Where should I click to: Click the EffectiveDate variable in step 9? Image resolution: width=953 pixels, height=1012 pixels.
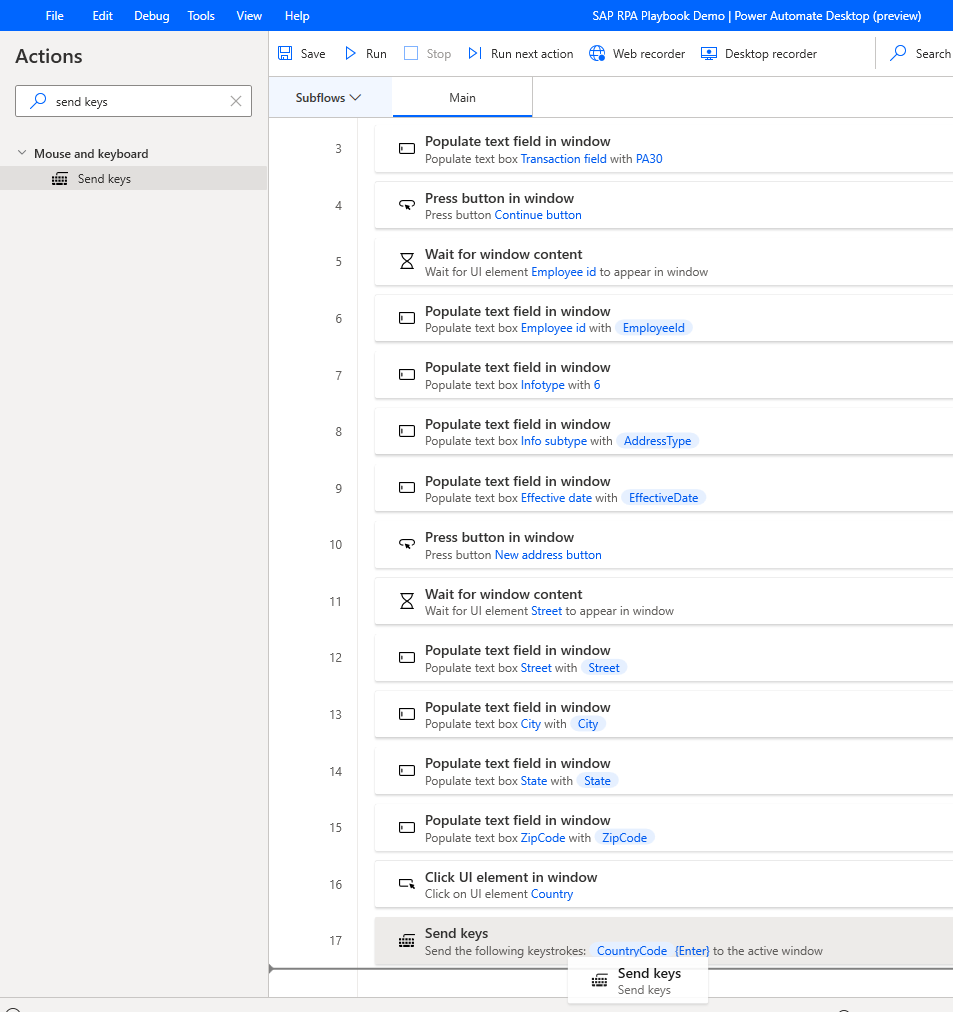[663, 498]
